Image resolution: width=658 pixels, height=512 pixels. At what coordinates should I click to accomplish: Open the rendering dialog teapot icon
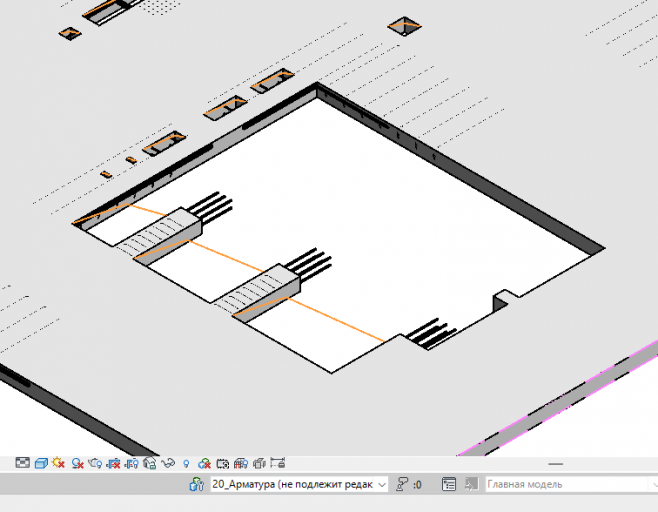[x=95, y=463]
